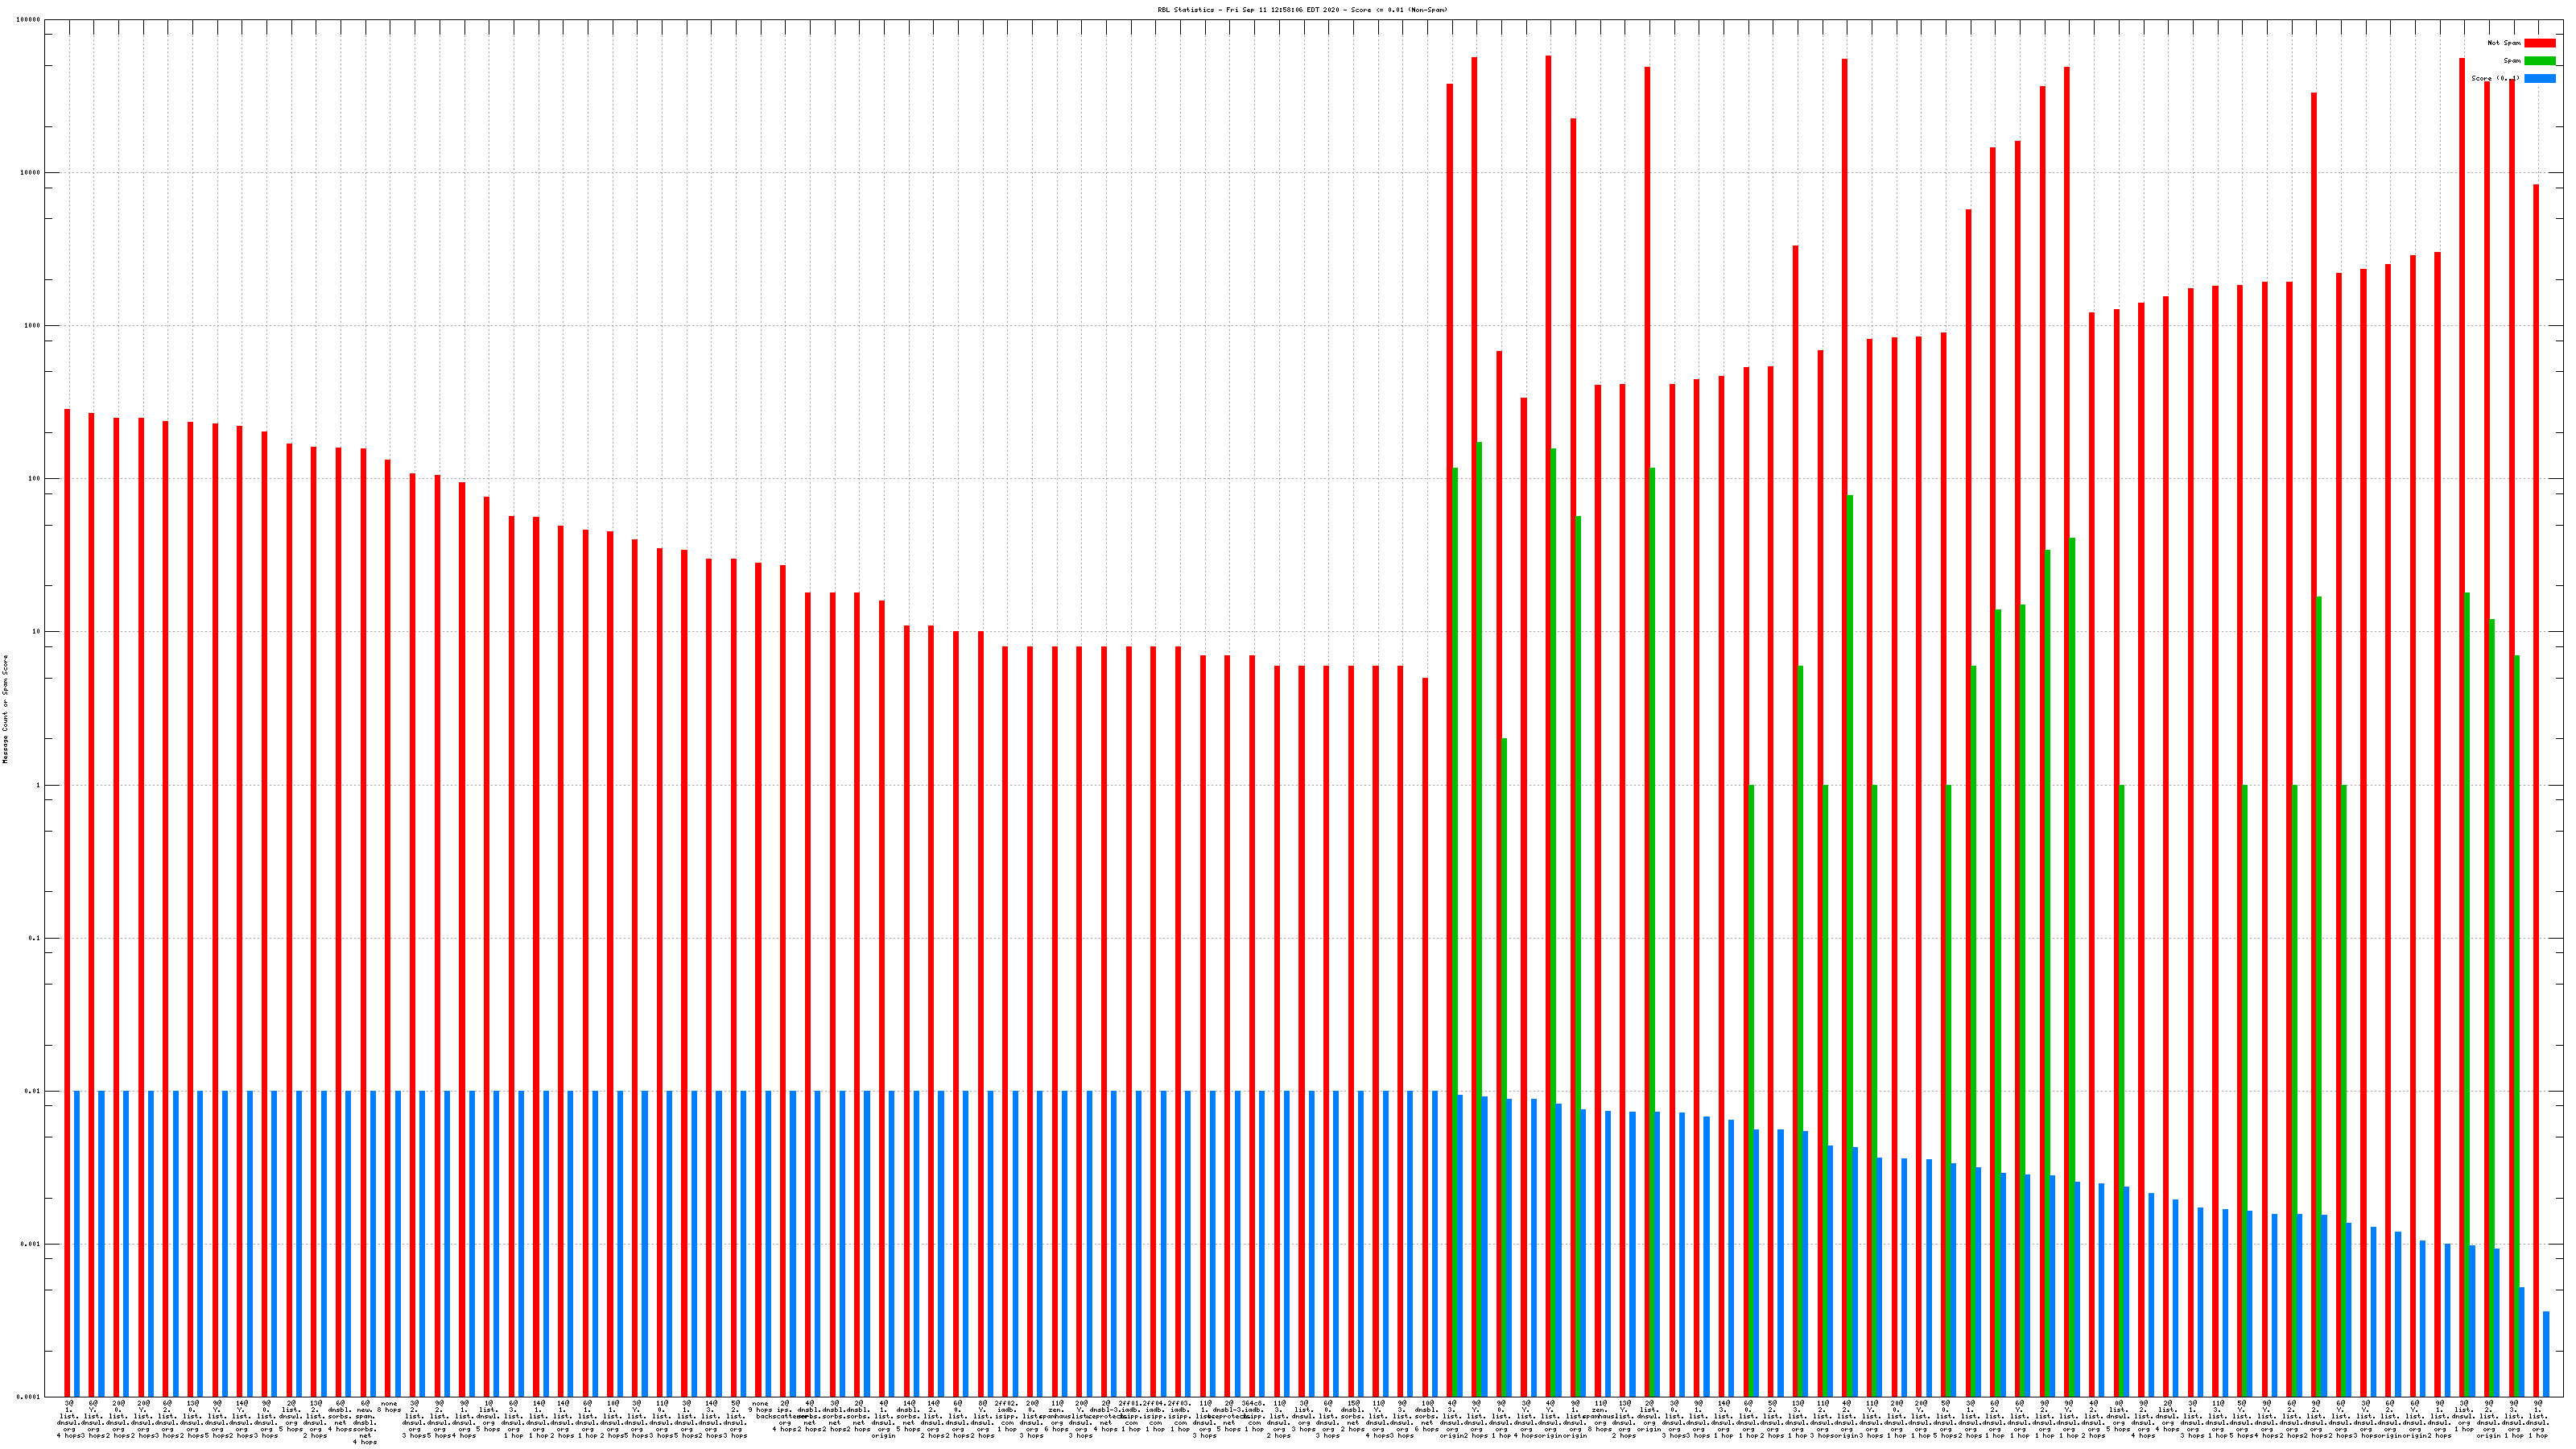Select the 'Score (0..1)' legend label
The width and height of the screenshot is (2576, 1449).
(x=2495, y=78)
